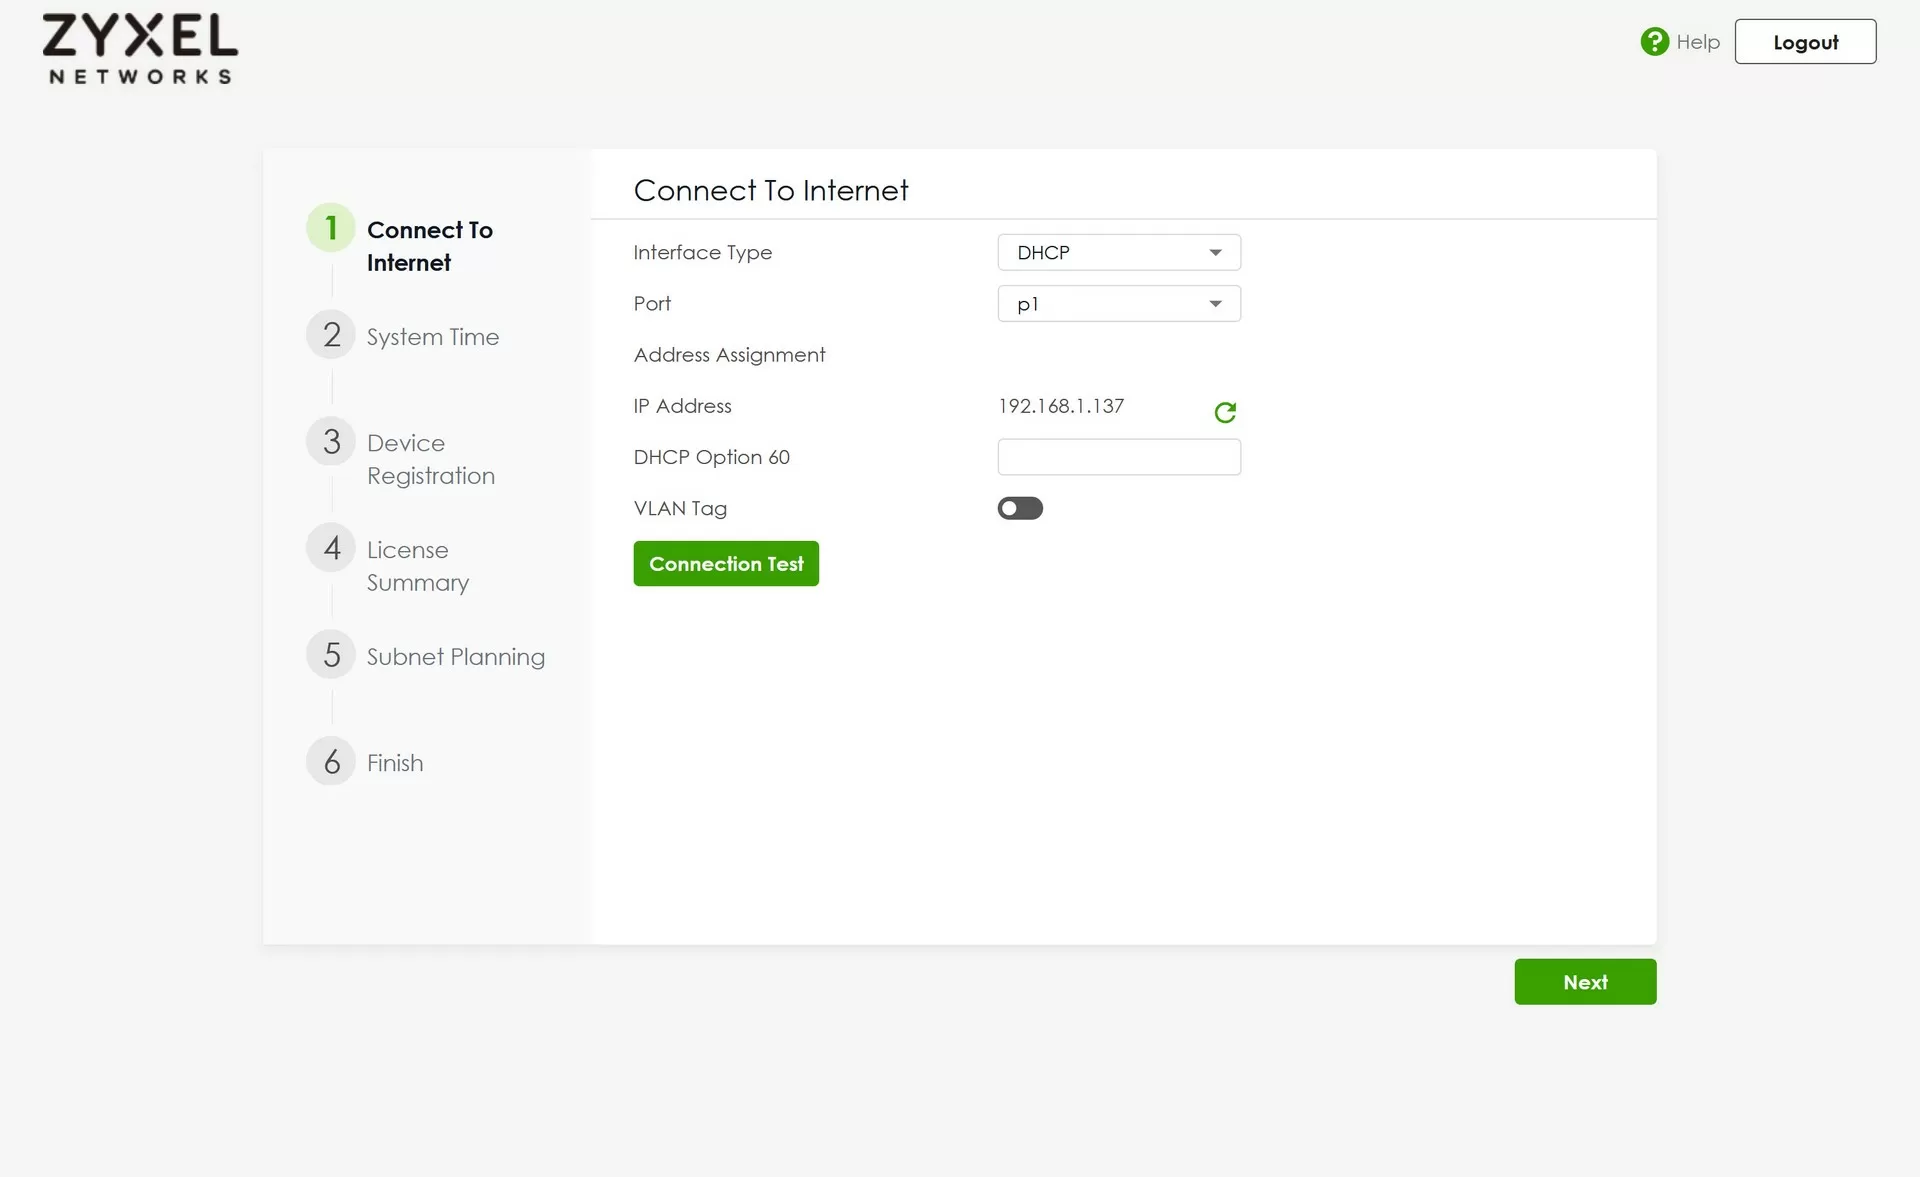Click the step 6 number circle
Image resolution: width=1920 pixels, height=1177 pixels.
(x=331, y=762)
